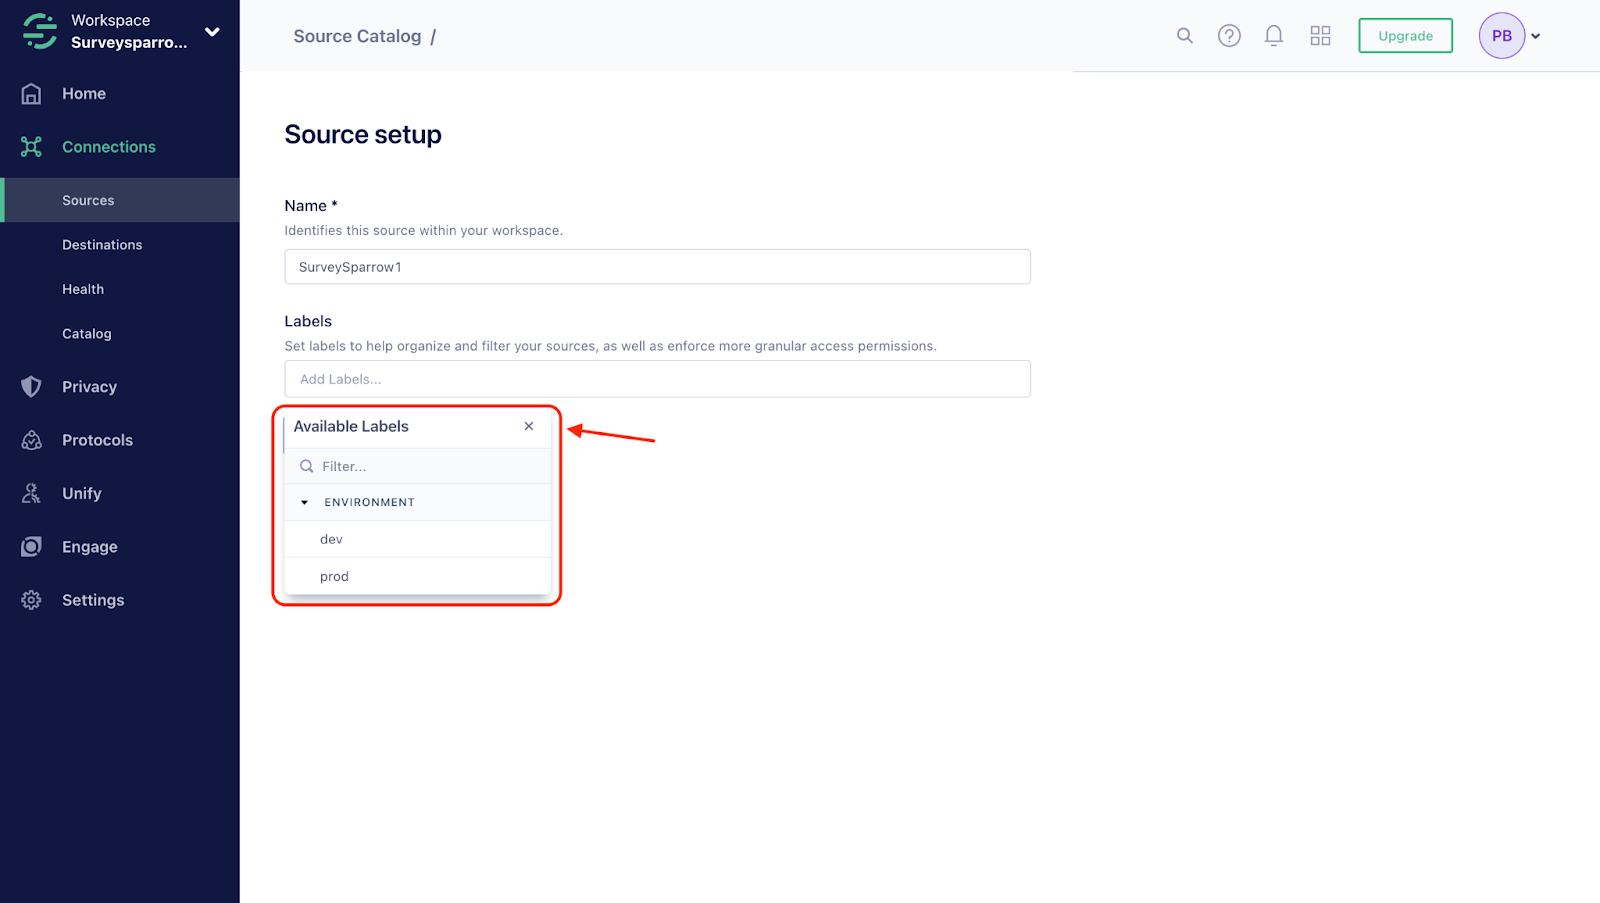Image resolution: width=1600 pixels, height=903 pixels.
Task: Go to Destinations in sidebar
Action: [102, 245]
